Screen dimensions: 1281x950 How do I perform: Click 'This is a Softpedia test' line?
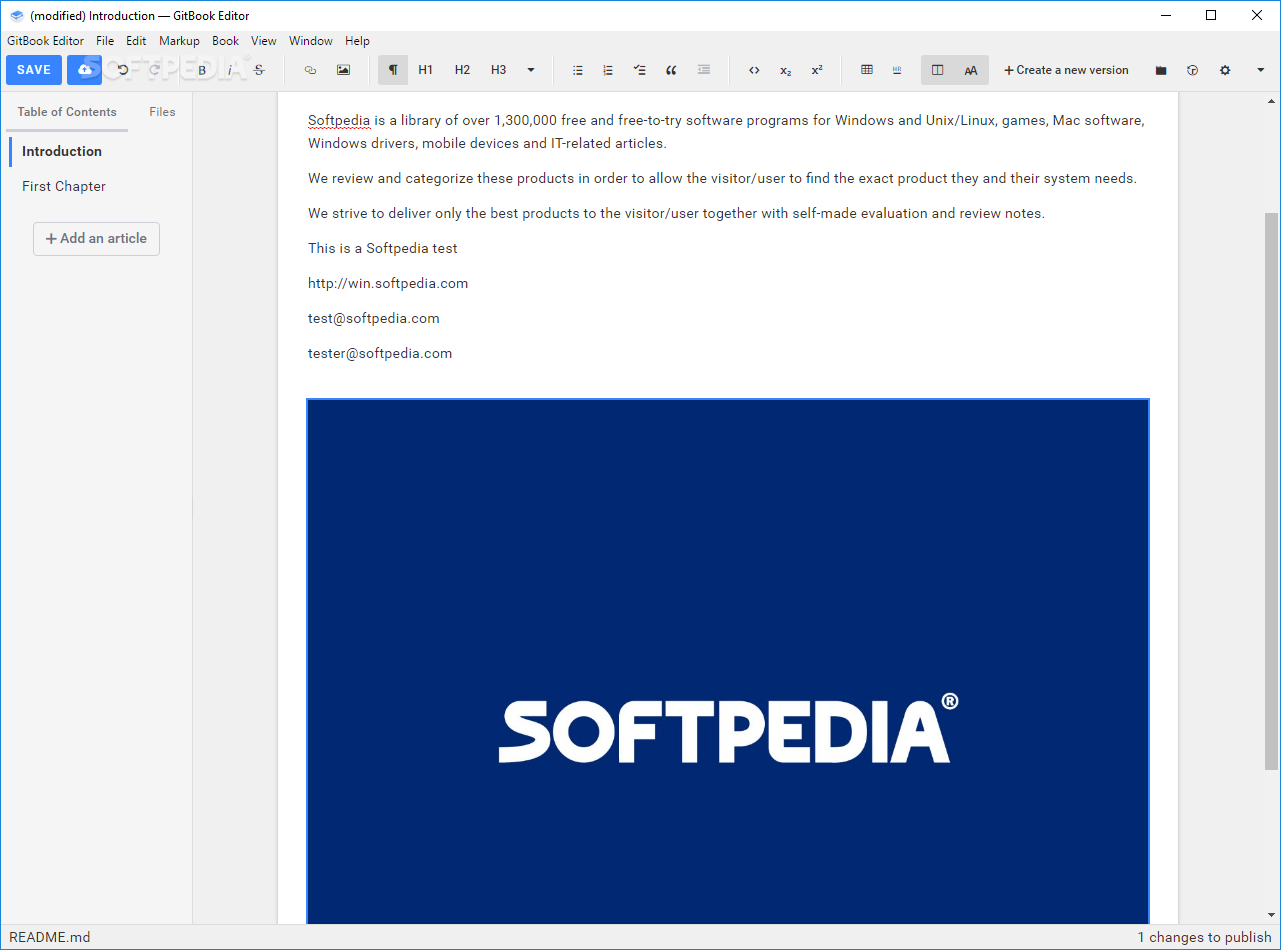point(383,248)
